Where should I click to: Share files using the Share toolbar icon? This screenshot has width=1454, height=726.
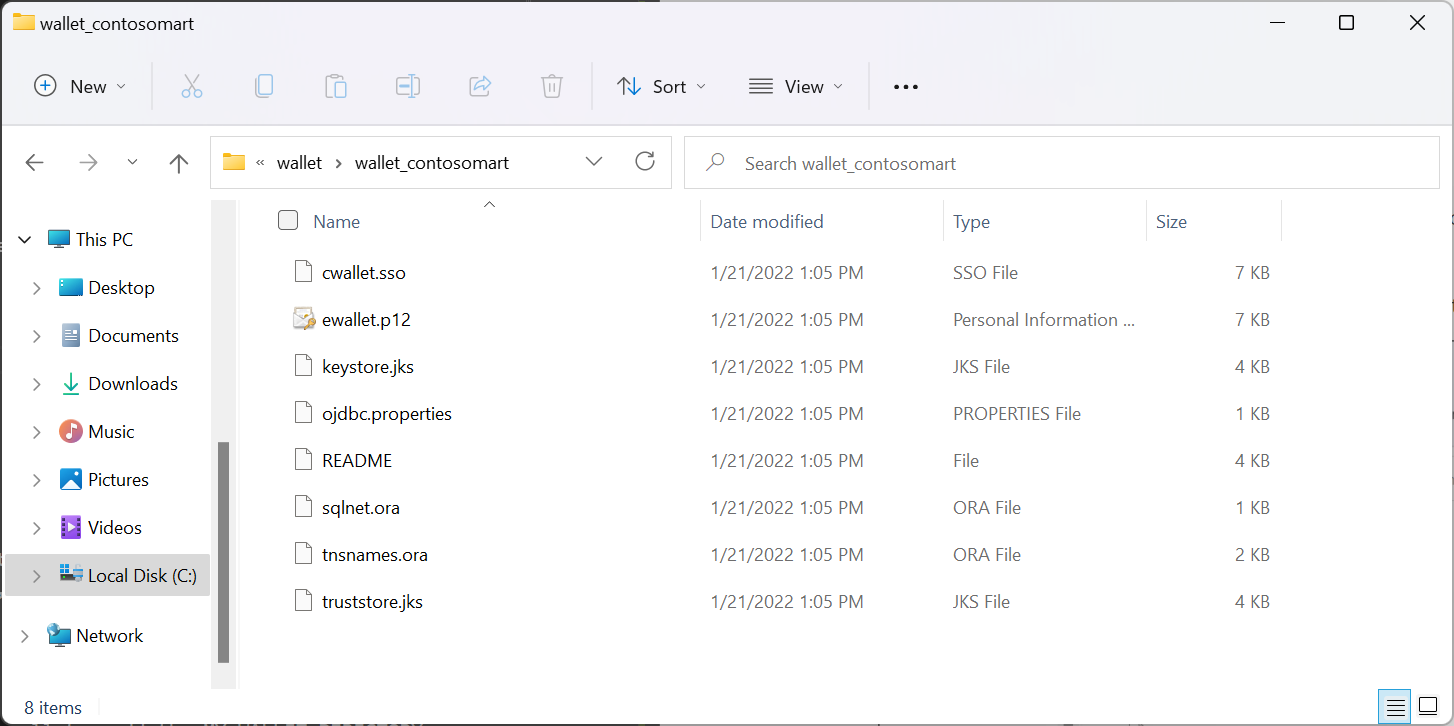click(x=480, y=86)
